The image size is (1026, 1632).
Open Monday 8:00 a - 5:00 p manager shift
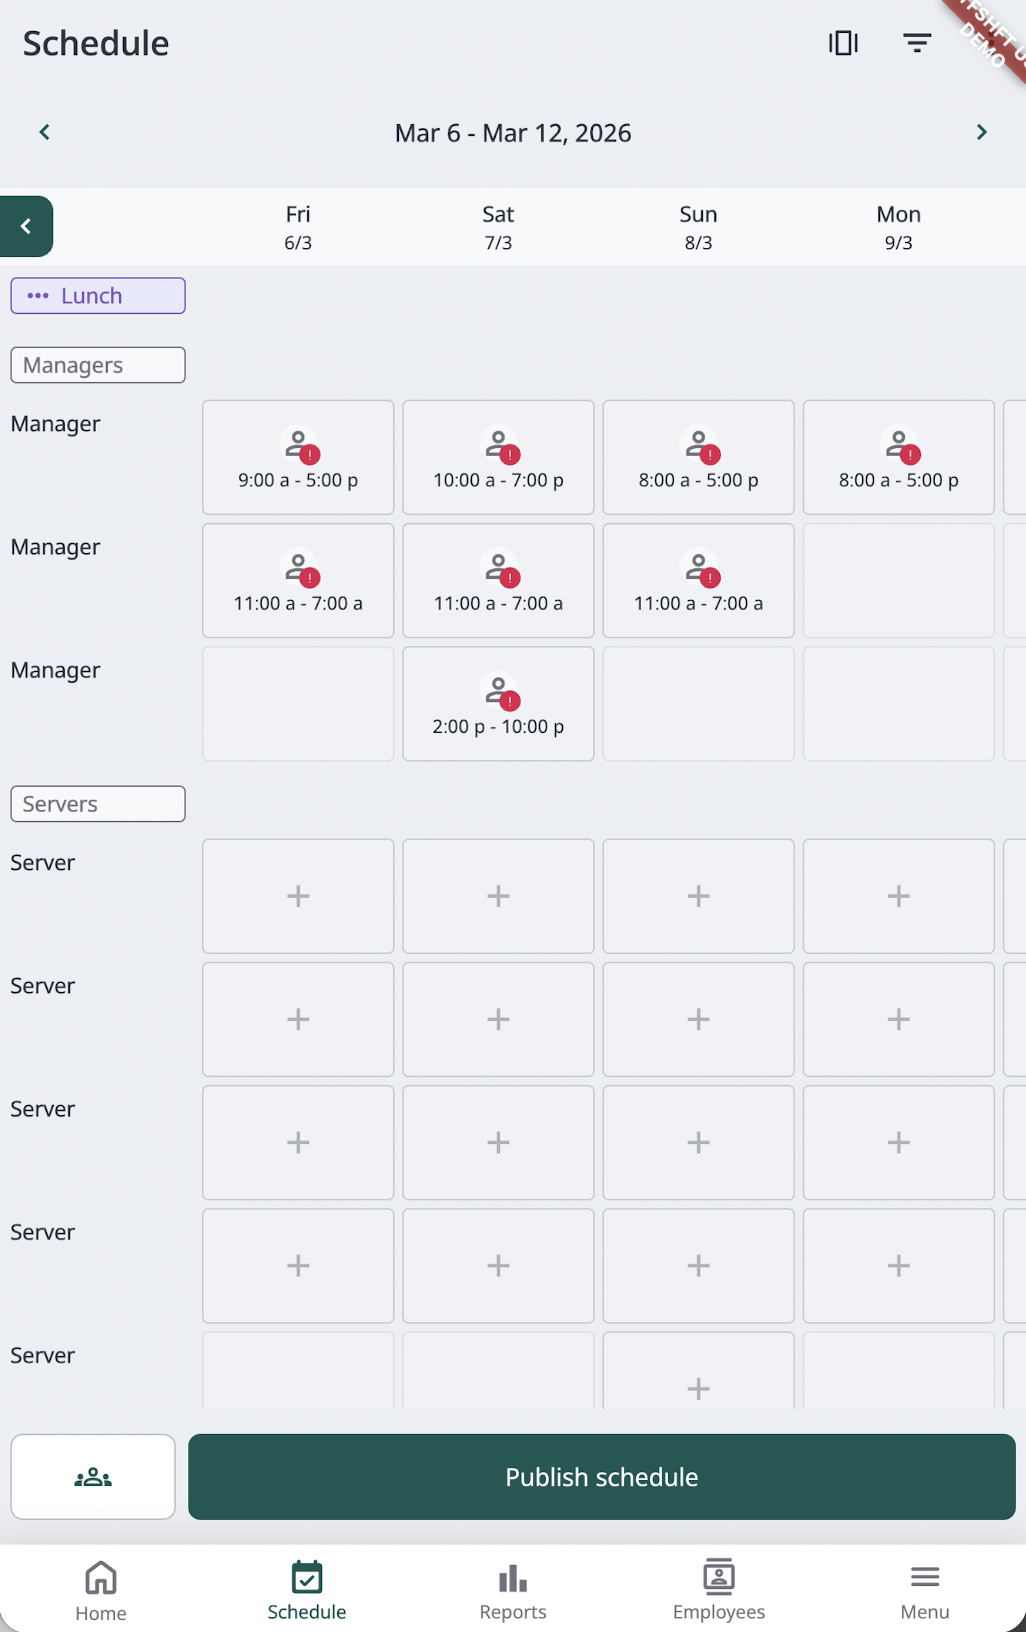(x=898, y=458)
